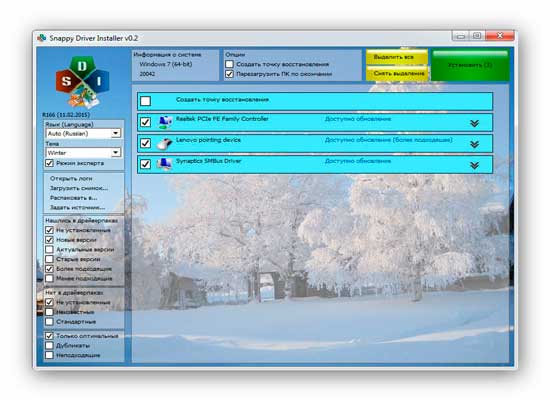
Task: Uncheck Только оптимальные filter
Action: click(49, 336)
